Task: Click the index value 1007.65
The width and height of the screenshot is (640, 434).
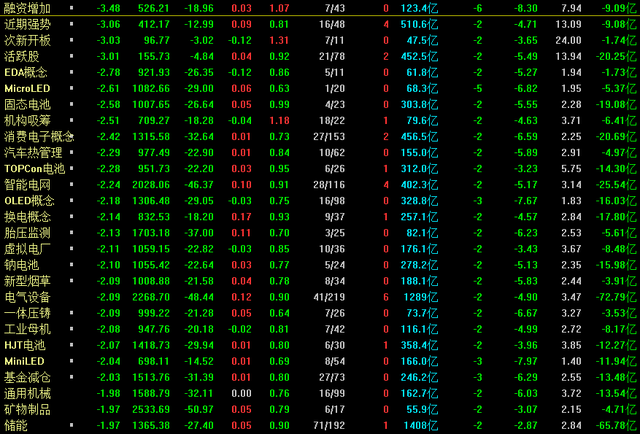Action: pos(151,105)
